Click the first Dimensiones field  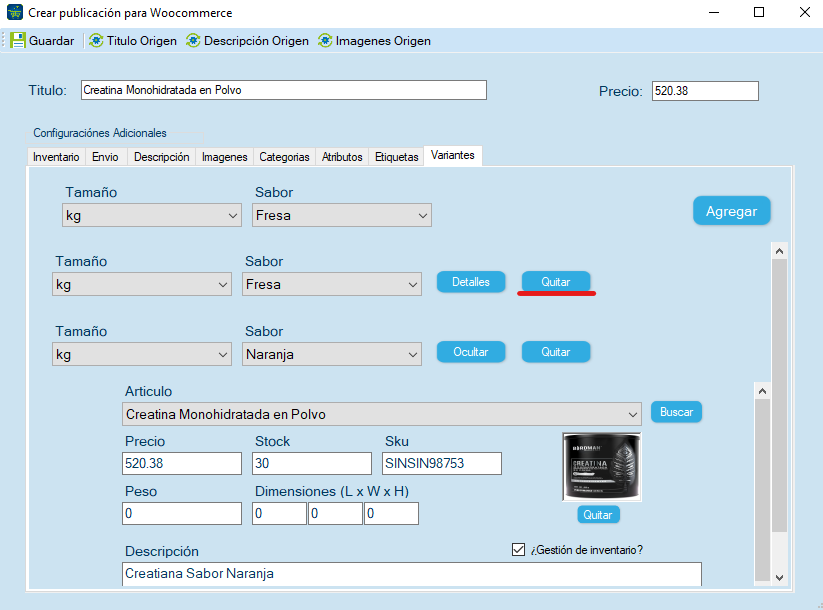click(x=279, y=513)
